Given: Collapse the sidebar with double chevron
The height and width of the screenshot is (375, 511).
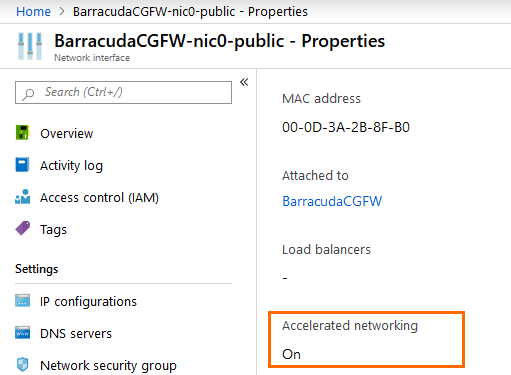Looking at the screenshot, I should tap(244, 82).
